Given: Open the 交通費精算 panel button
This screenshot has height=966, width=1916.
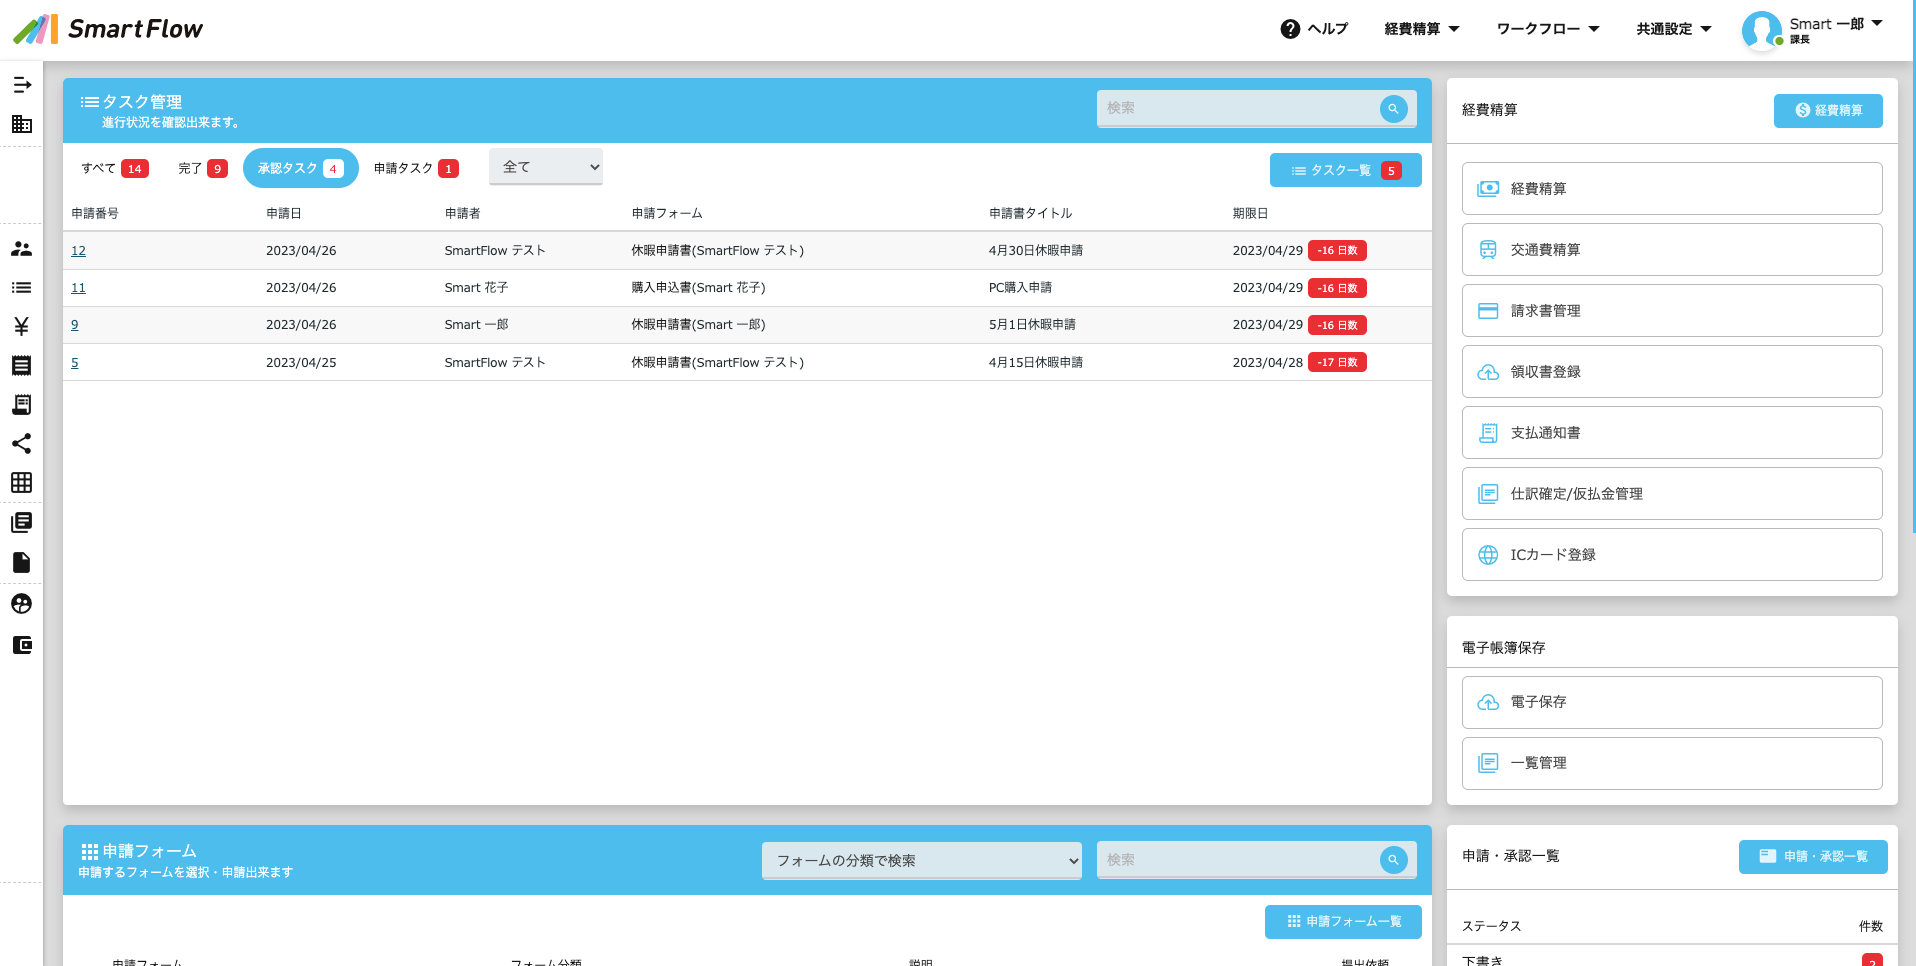Looking at the screenshot, I should 1671,250.
